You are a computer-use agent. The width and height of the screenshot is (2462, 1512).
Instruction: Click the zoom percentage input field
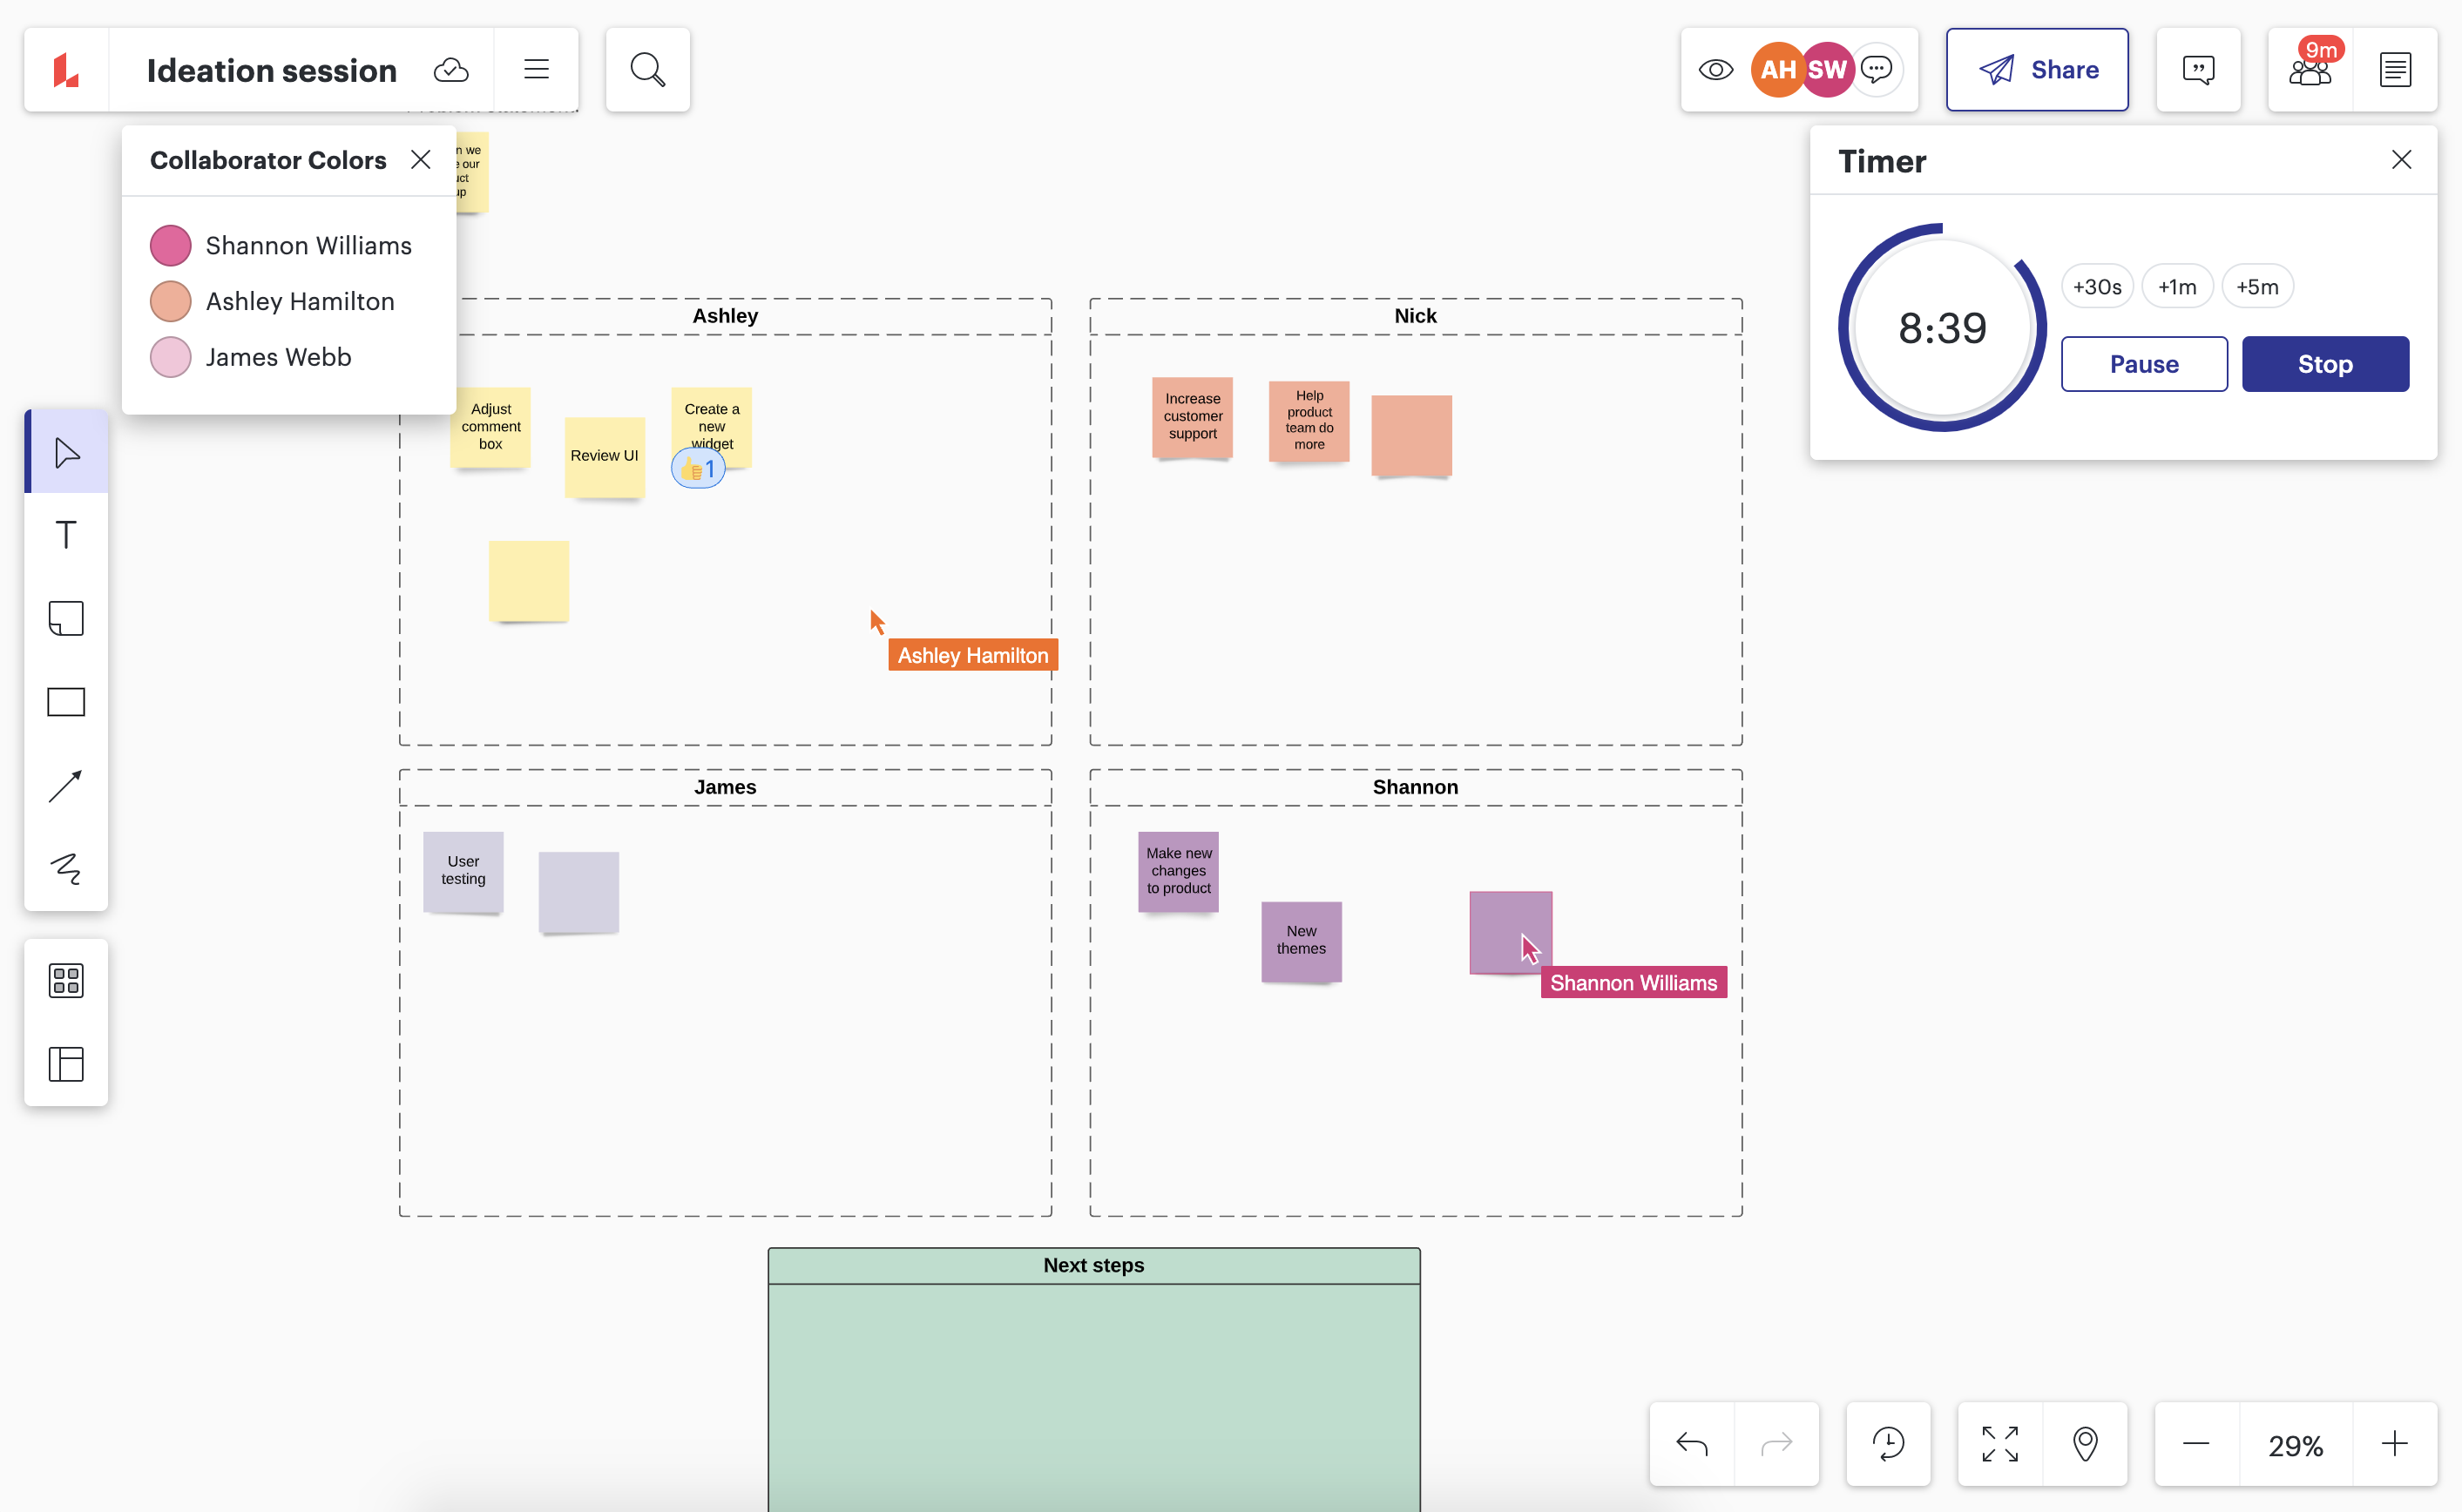2295,1445
